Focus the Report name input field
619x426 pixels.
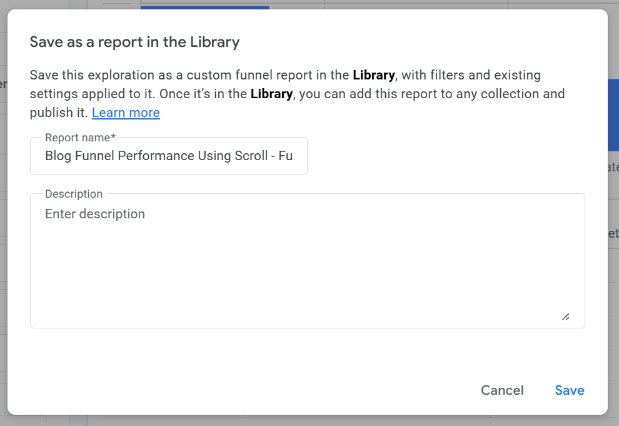pyautogui.click(x=169, y=156)
